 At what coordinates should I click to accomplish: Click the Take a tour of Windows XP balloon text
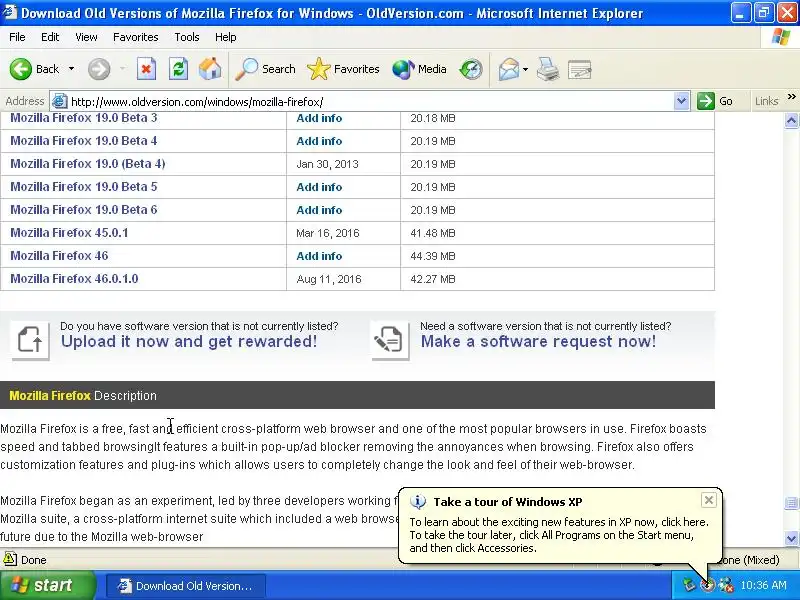click(x=508, y=502)
